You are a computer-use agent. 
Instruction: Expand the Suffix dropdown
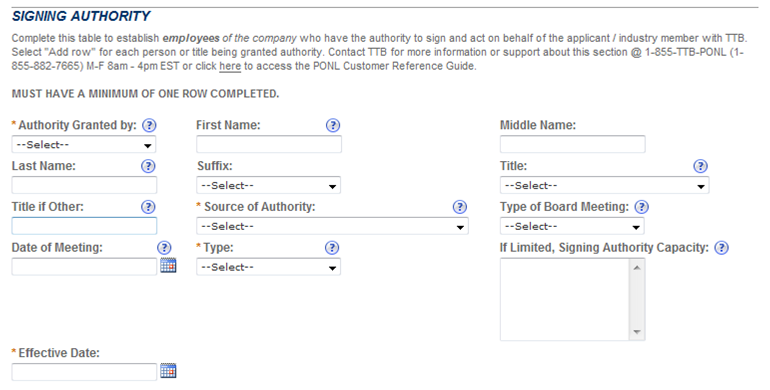(x=269, y=186)
